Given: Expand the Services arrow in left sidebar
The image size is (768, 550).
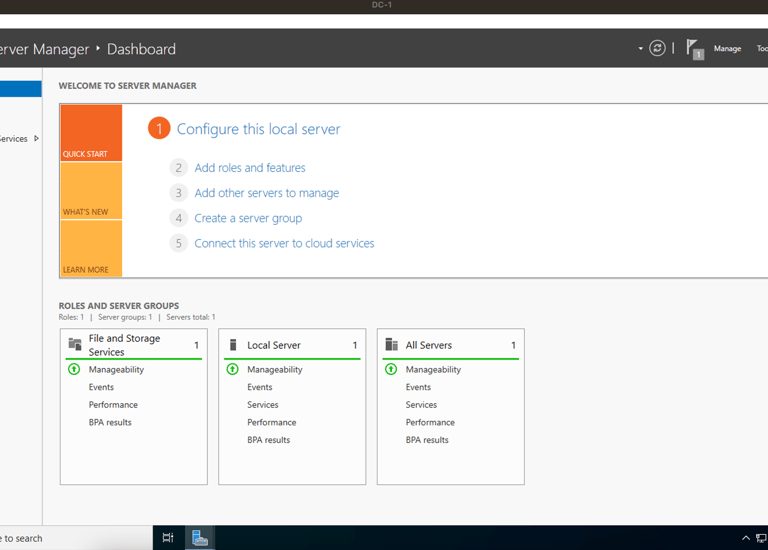Looking at the screenshot, I should 36,139.
